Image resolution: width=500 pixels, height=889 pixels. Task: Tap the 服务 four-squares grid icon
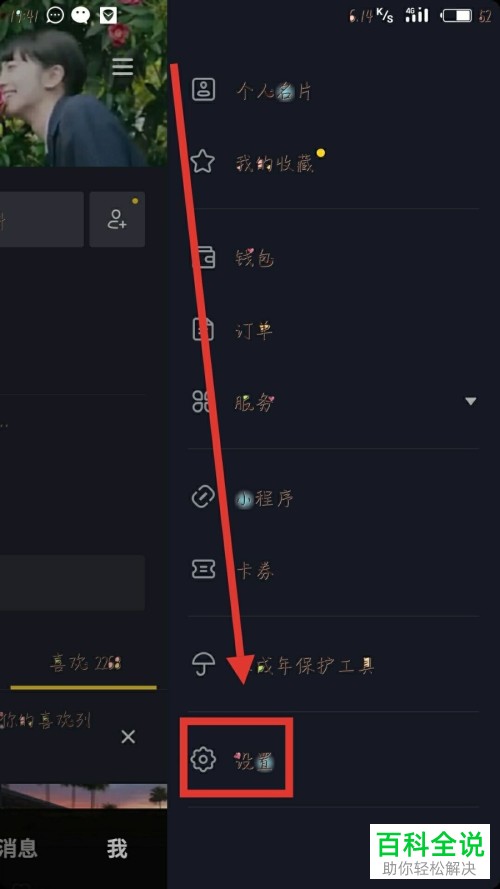(202, 401)
